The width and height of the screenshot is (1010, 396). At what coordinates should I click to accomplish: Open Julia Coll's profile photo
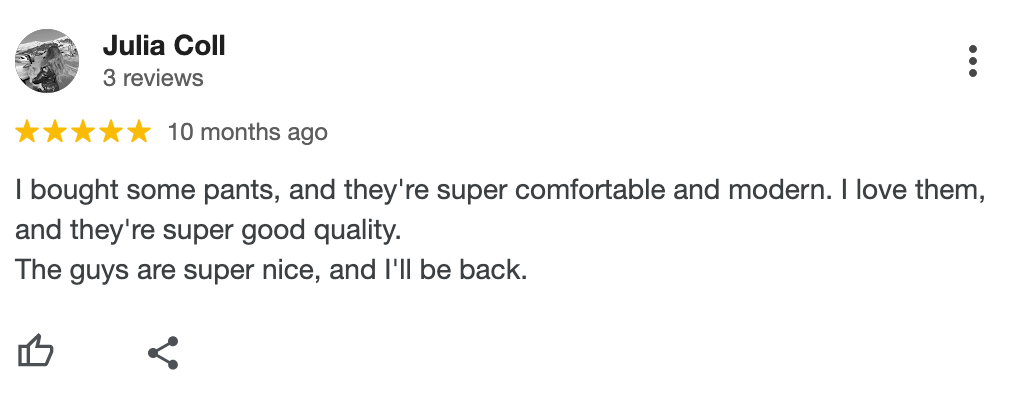click(x=47, y=61)
